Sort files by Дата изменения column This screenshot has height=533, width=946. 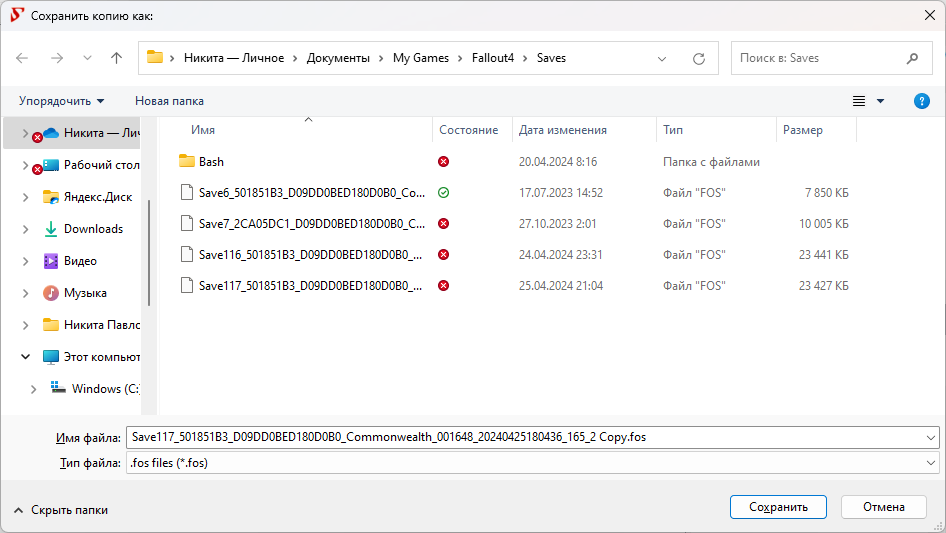(x=562, y=130)
